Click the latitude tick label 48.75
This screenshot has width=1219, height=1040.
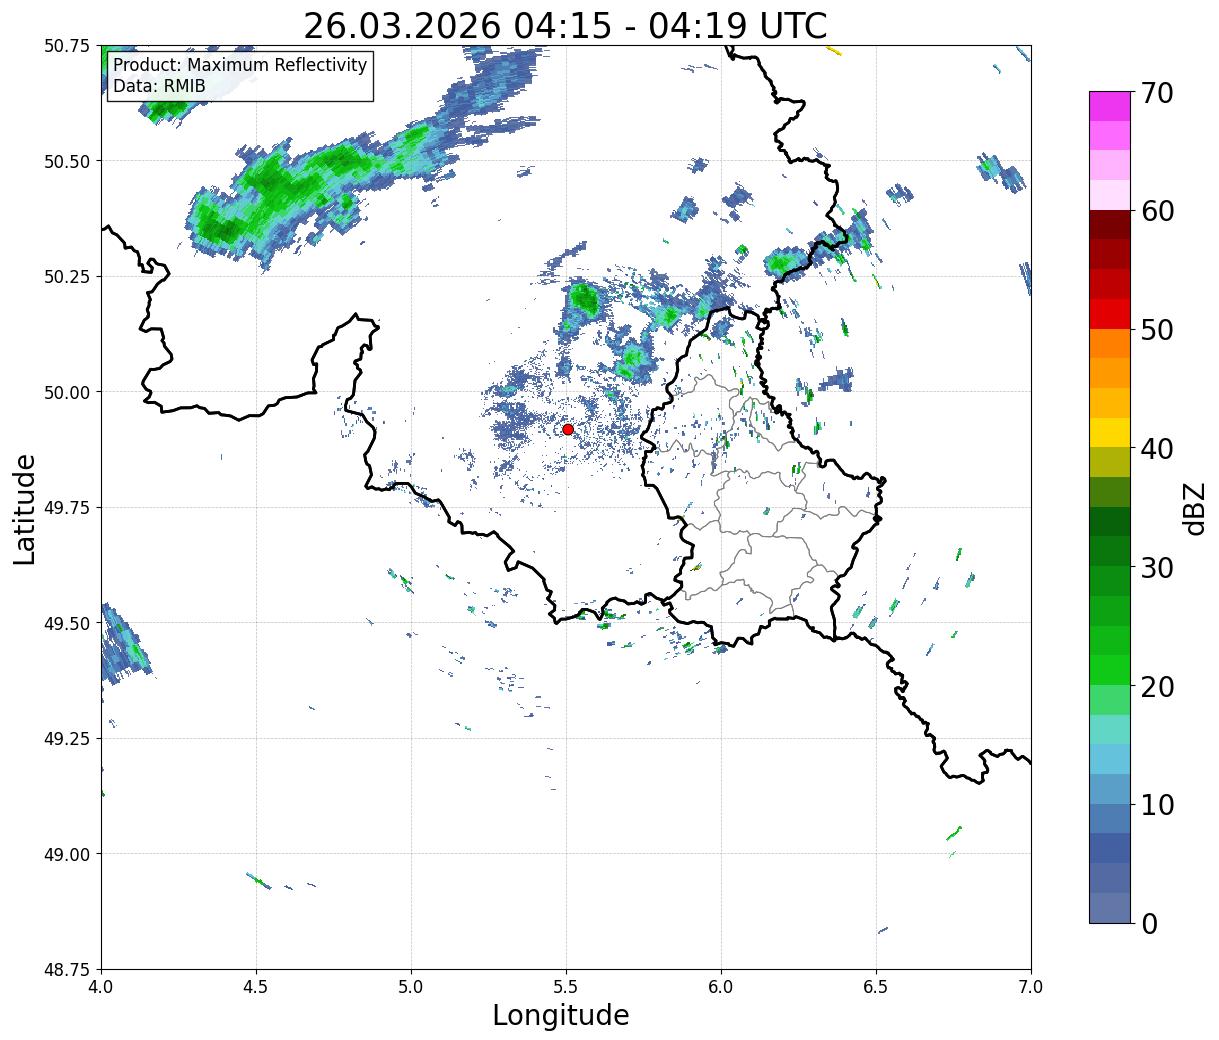pyautogui.click(x=67, y=970)
